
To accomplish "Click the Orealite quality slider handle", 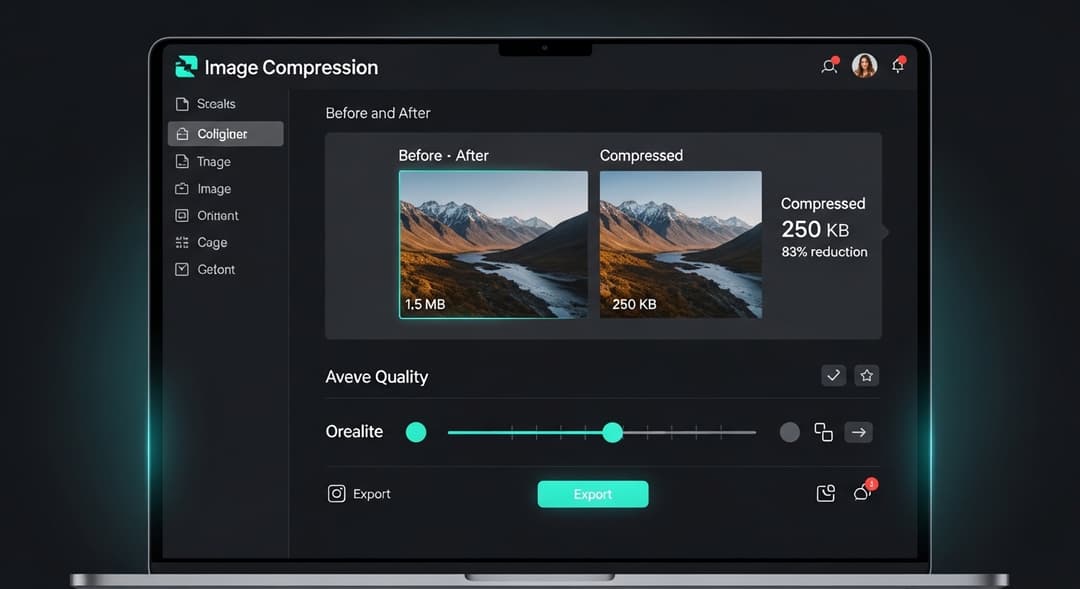I will (x=612, y=432).
